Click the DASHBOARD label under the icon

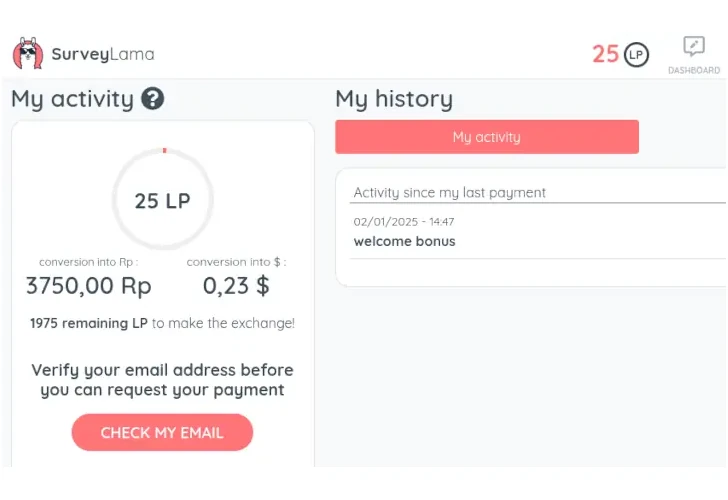(x=693, y=70)
